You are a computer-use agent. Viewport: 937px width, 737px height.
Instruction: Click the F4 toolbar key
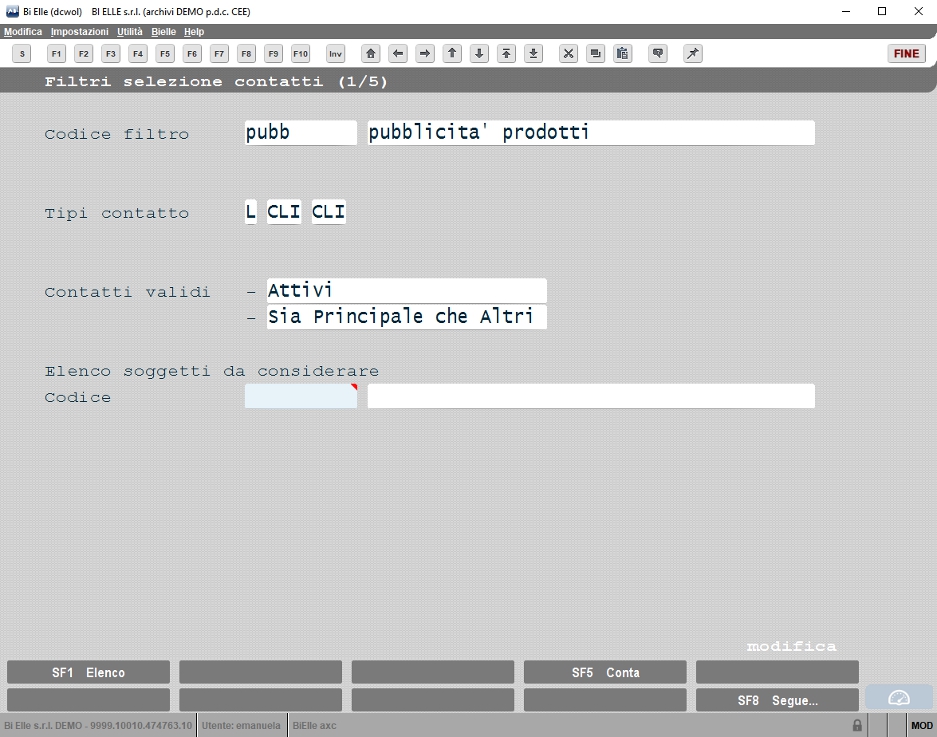point(138,54)
